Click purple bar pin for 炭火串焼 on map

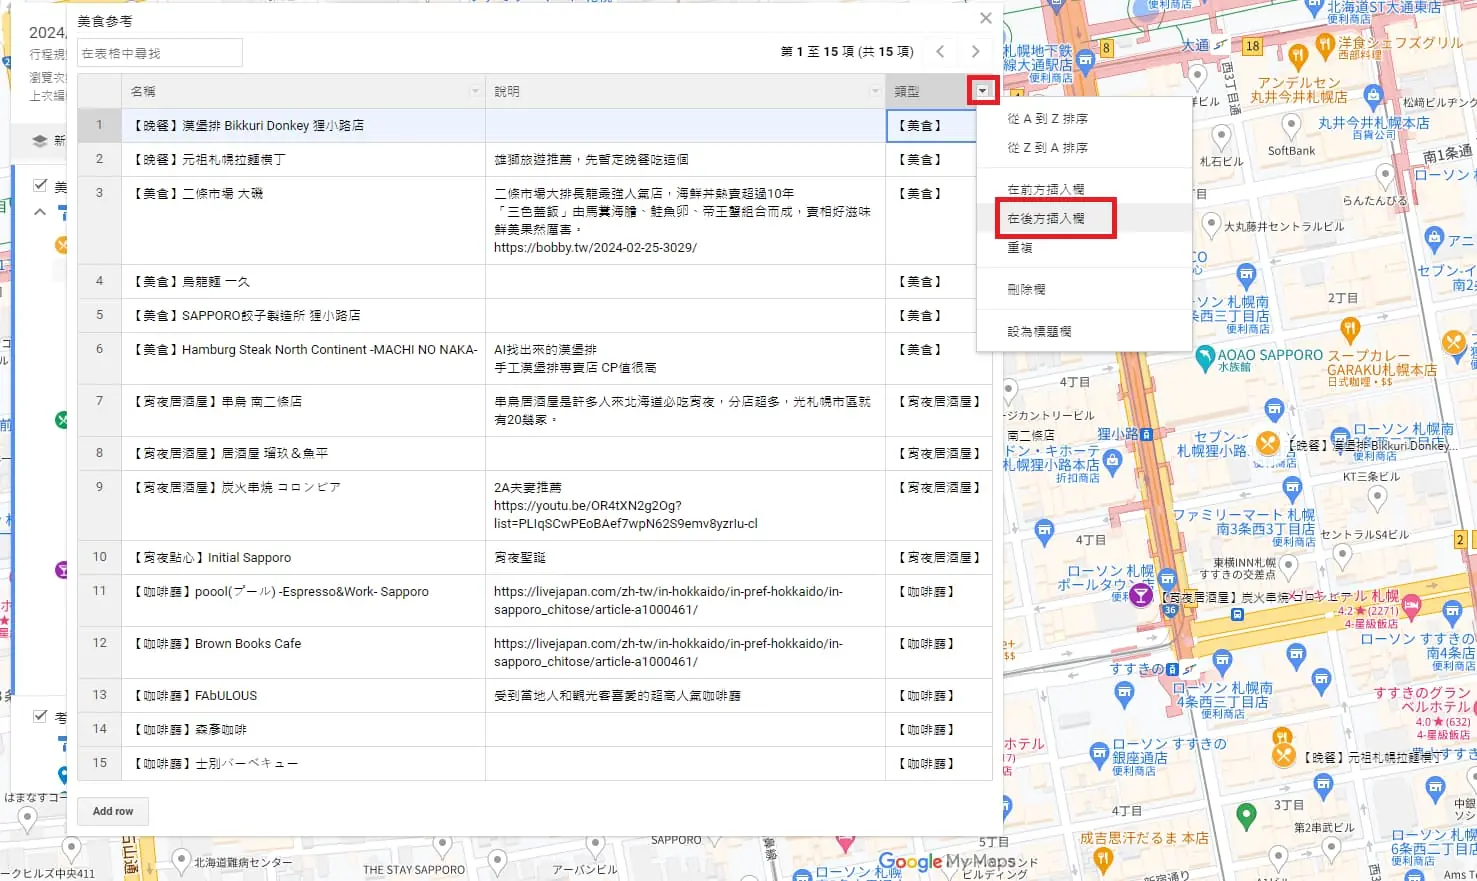click(x=1140, y=597)
